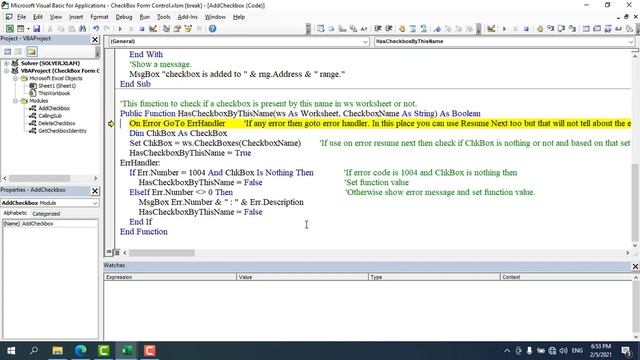Click the Procedure View button at code window bottom
This screenshot has height=360, width=640.
(x=109, y=253)
